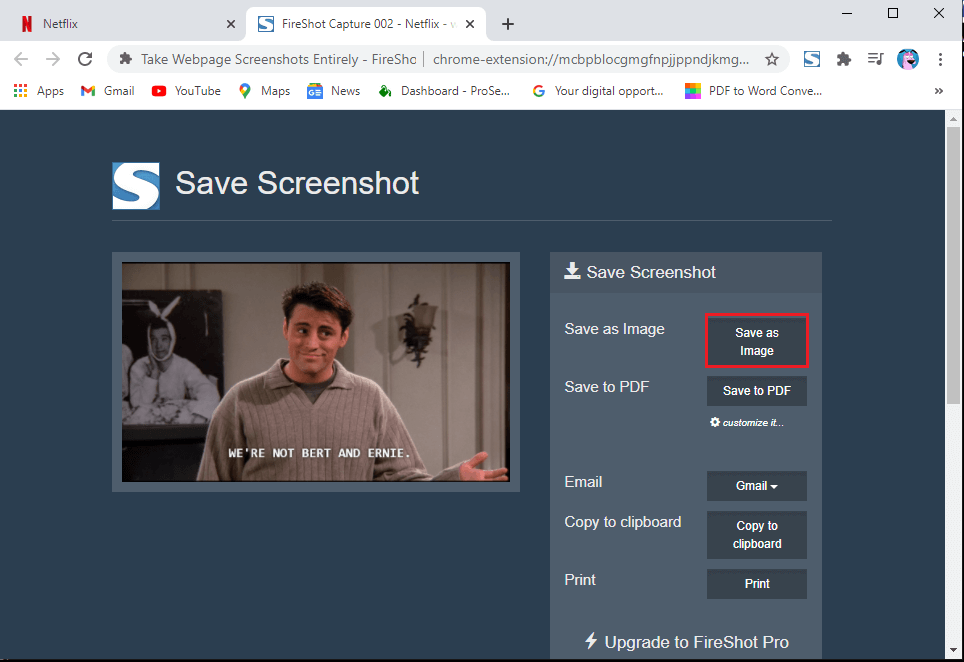Open Chrome's three-dot menu

(x=940, y=59)
